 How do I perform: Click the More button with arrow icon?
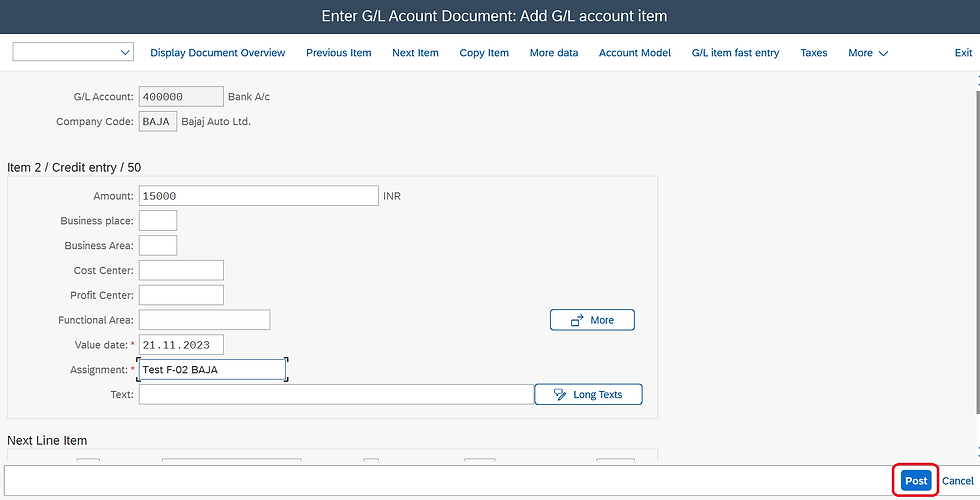(592, 320)
